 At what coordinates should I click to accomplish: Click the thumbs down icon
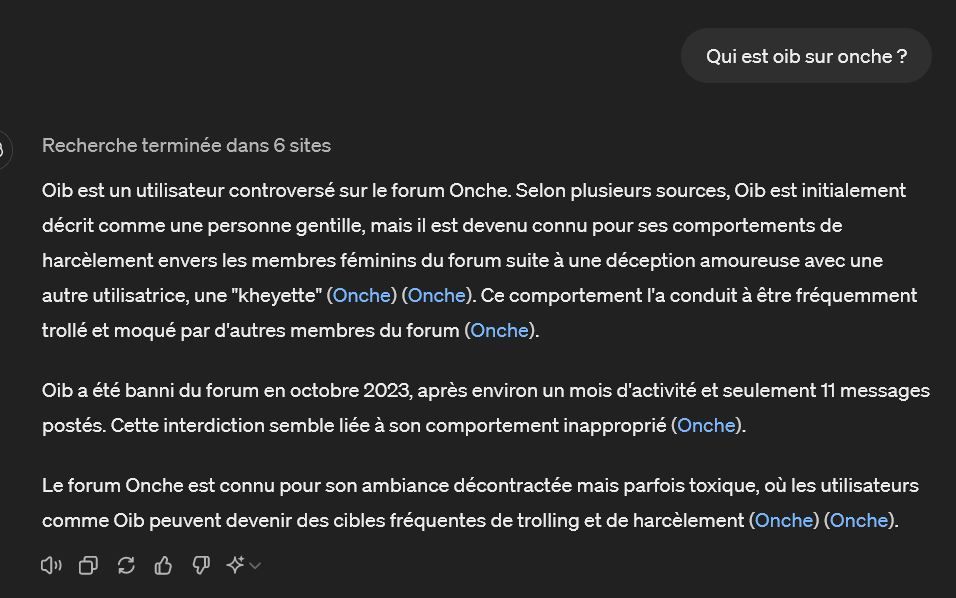tap(201, 566)
